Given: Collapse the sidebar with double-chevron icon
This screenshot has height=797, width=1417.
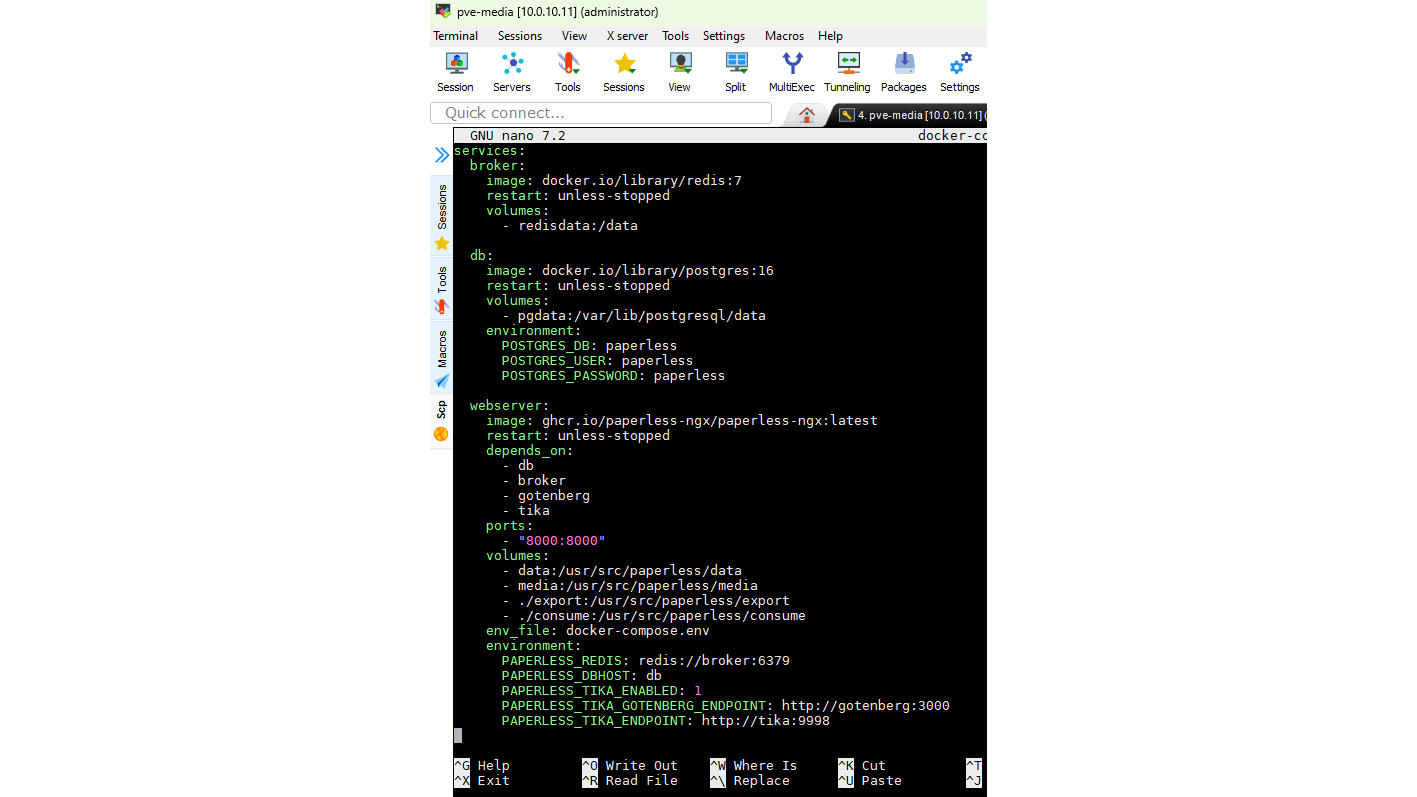Looking at the screenshot, I should (x=441, y=155).
